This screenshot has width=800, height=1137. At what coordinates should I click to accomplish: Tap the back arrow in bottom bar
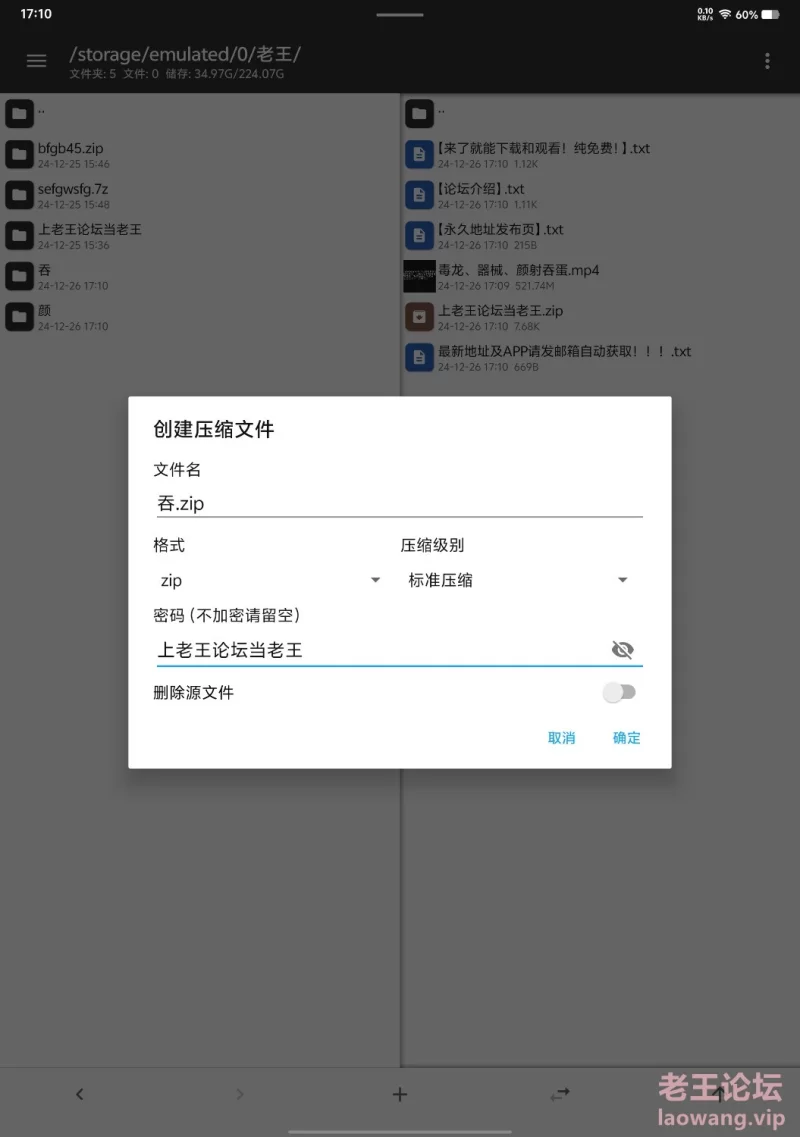tap(80, 1094)
